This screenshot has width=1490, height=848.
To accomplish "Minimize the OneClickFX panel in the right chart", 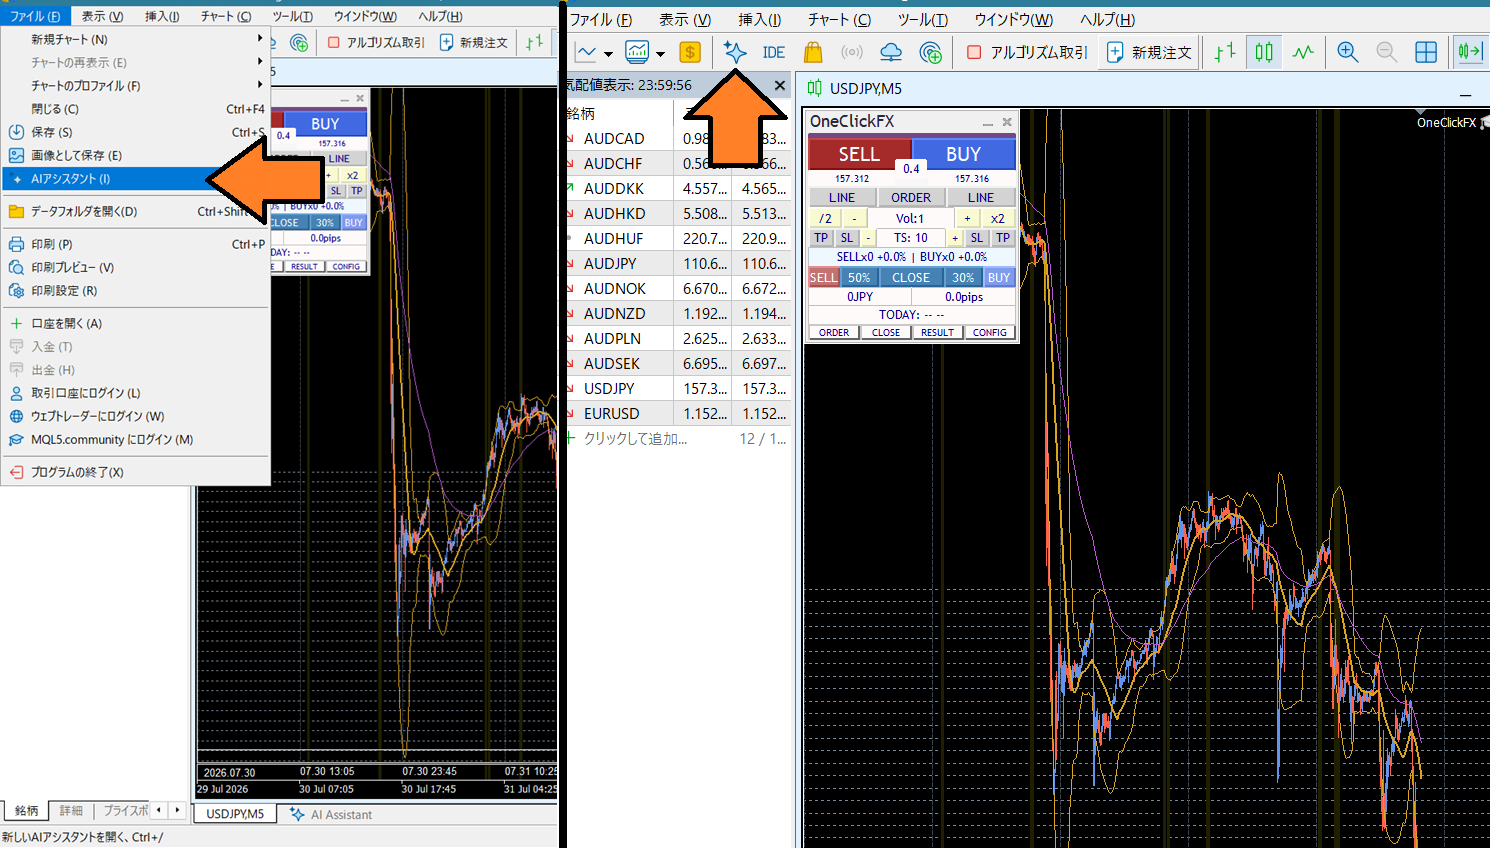I will click(x=987, y=122).
